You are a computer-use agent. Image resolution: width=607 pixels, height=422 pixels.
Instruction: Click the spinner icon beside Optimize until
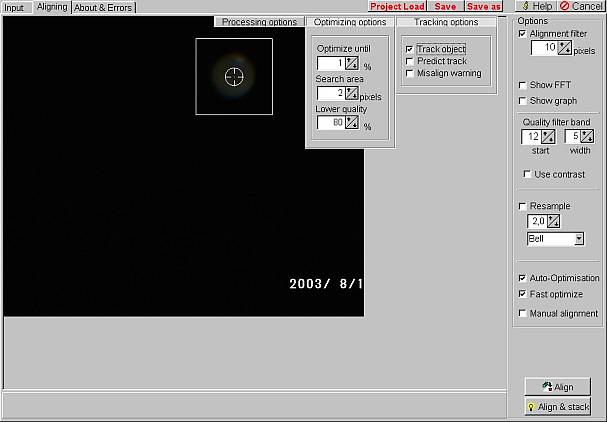(352, 64)
